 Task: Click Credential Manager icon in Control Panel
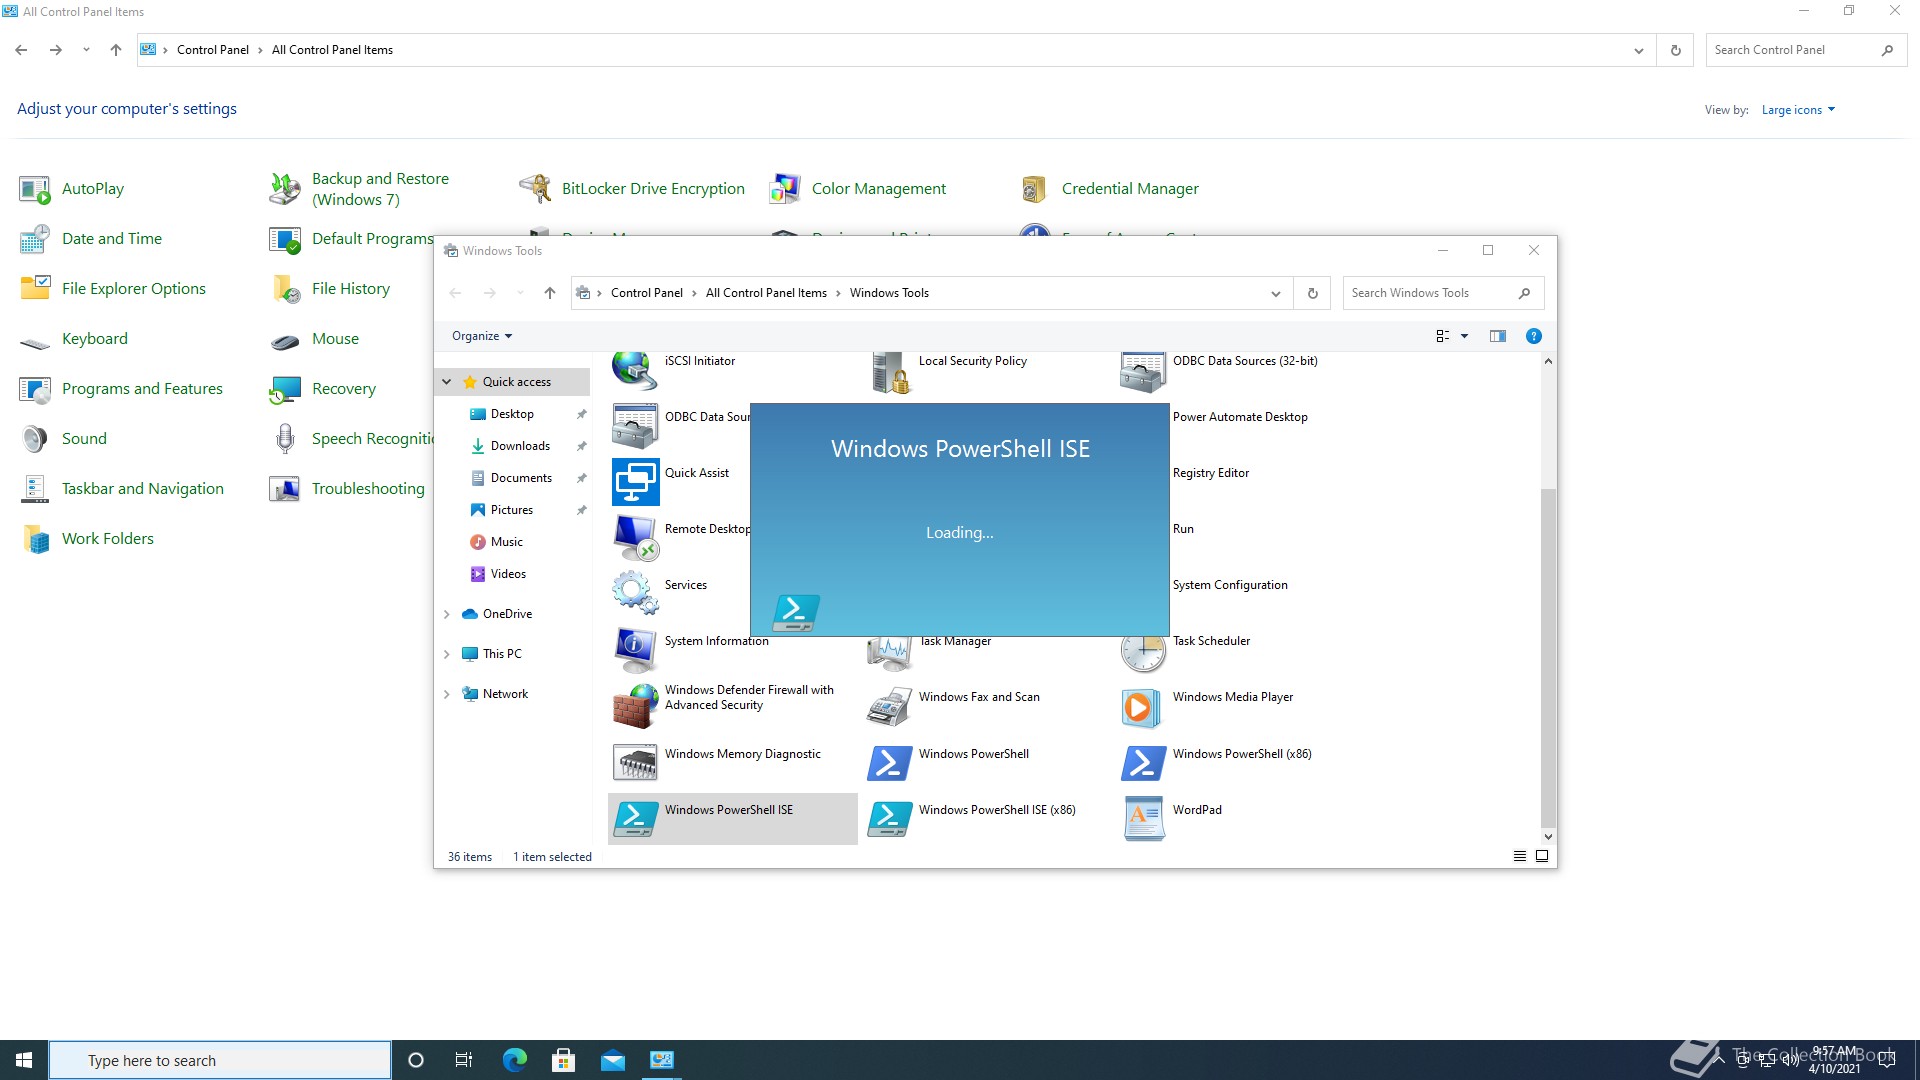(1035, 189)
